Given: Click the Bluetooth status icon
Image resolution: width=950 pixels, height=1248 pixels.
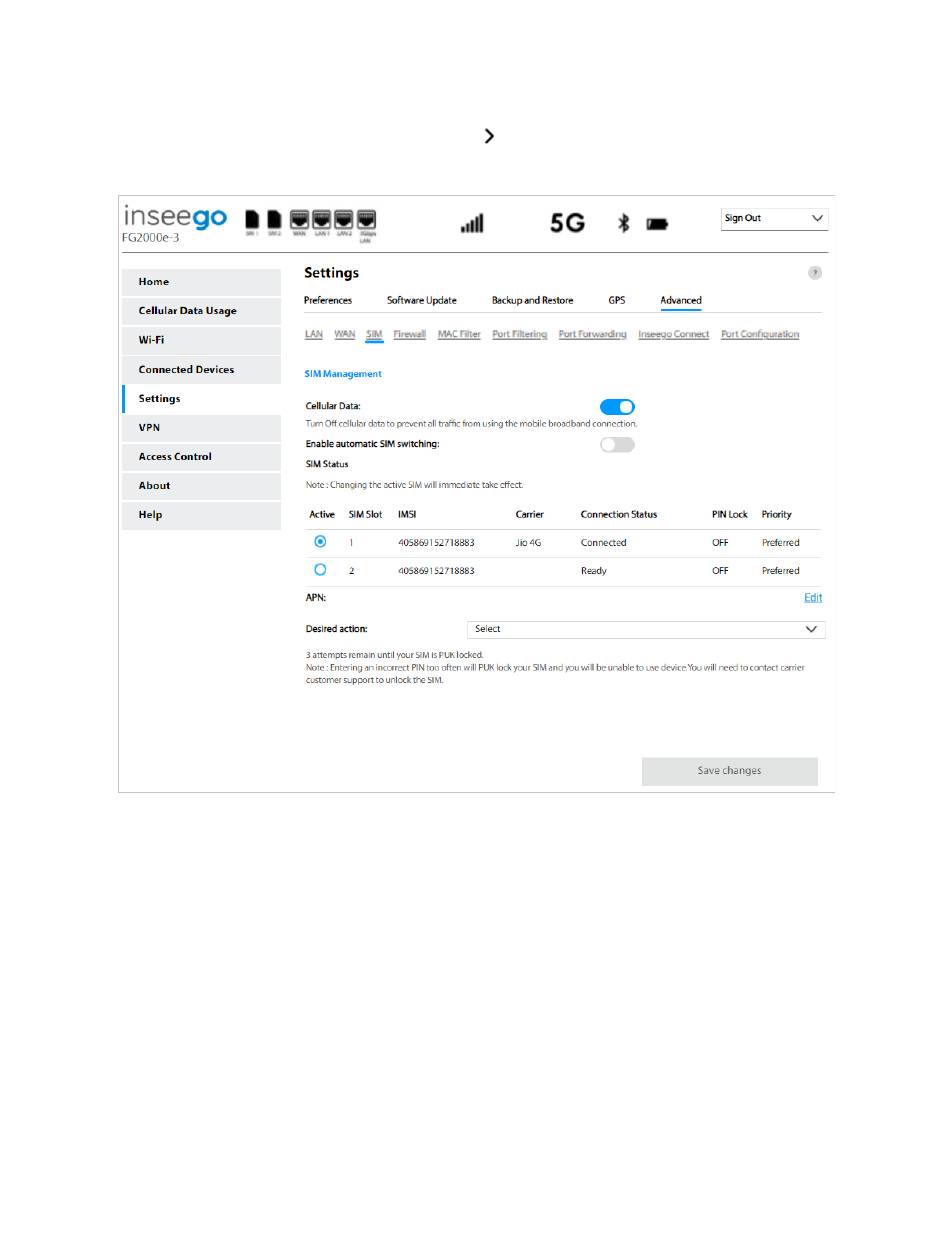Looking at the screenshot, I should coord(623,223).
